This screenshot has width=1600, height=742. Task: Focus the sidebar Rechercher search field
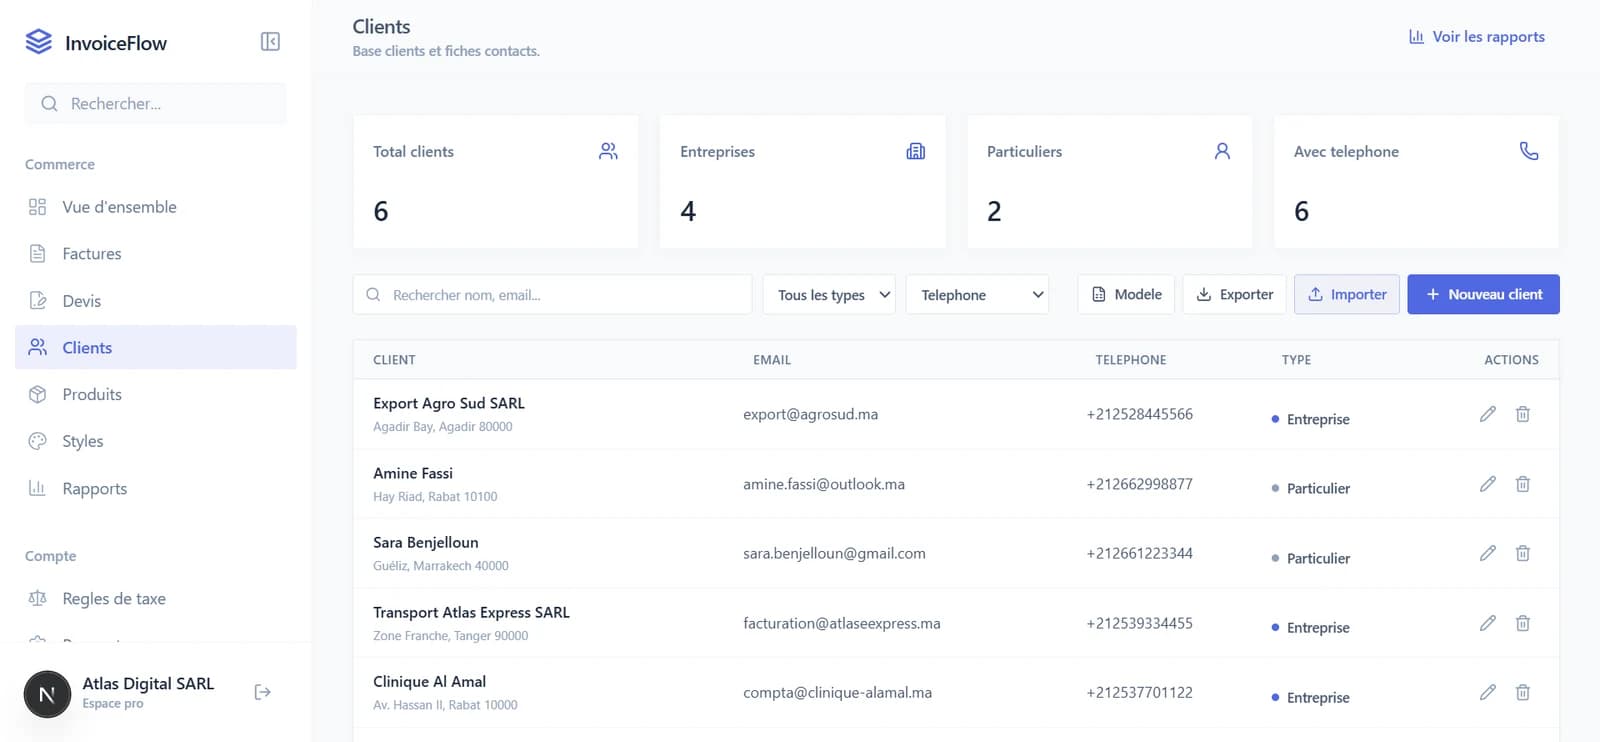pyautogui.click(x=156, y=104)
